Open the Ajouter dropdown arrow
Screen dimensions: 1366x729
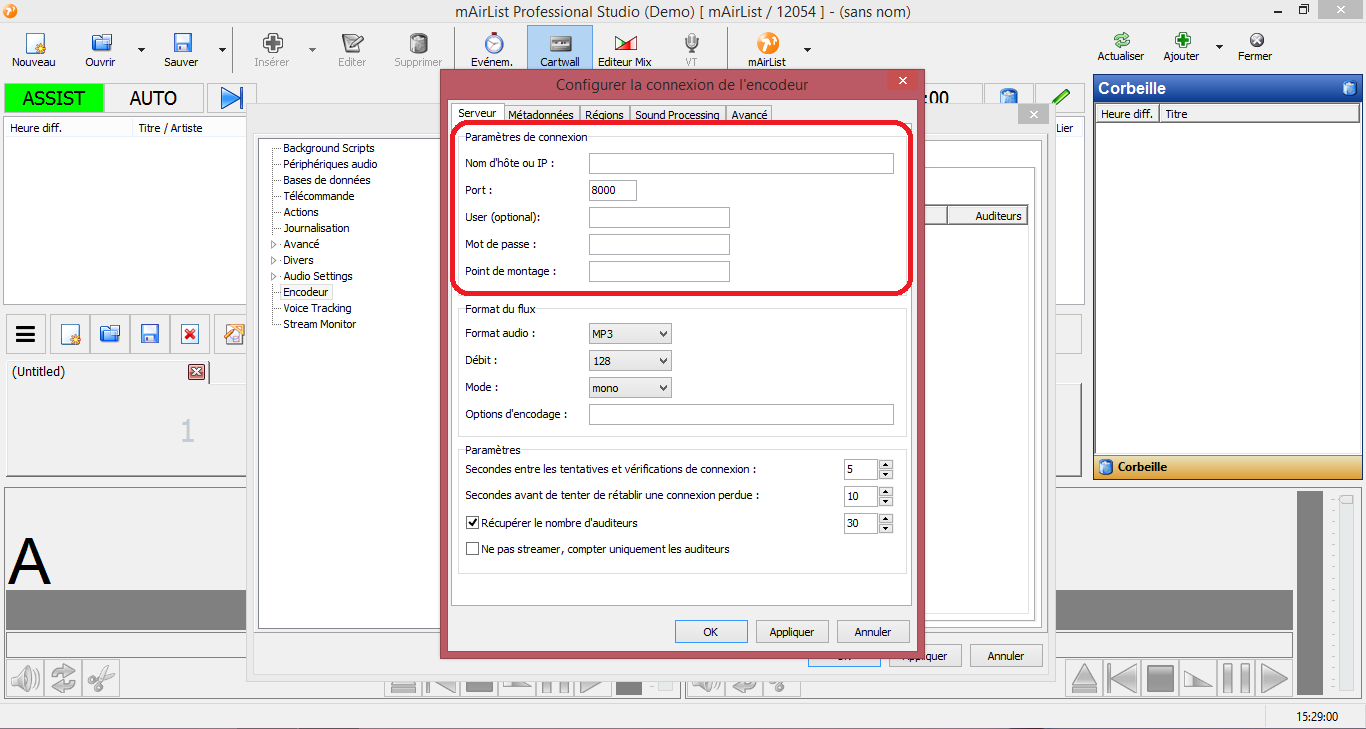point(1219,46)
